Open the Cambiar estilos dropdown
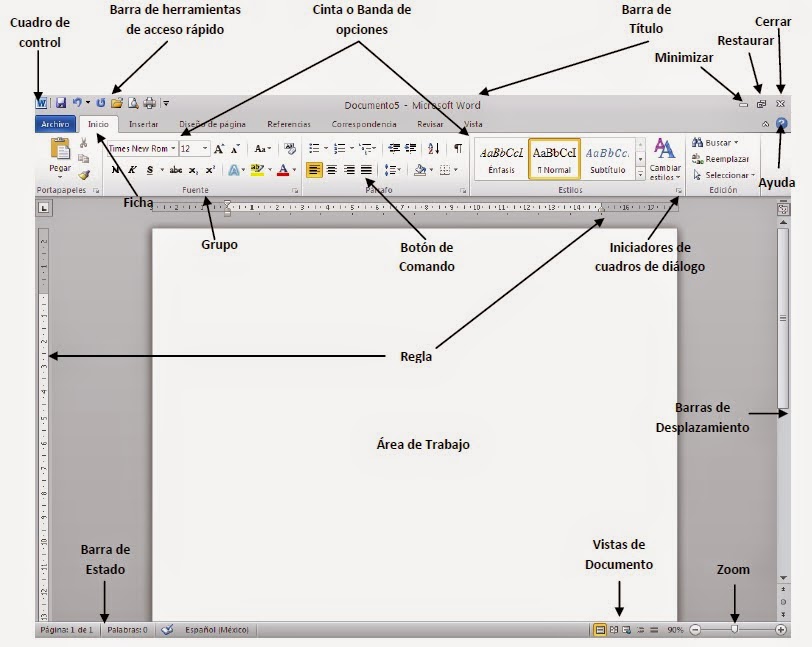The image size is (812, 647). pos(666,160)
